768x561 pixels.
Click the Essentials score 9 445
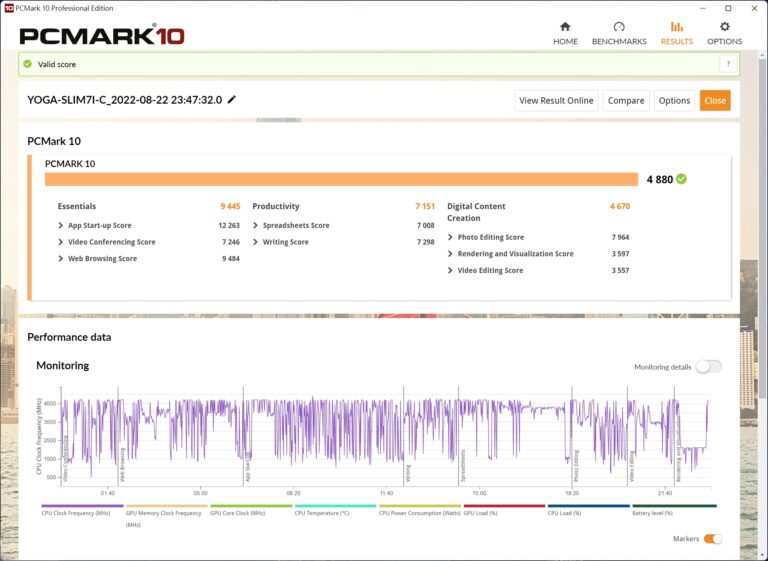(230, 206)
